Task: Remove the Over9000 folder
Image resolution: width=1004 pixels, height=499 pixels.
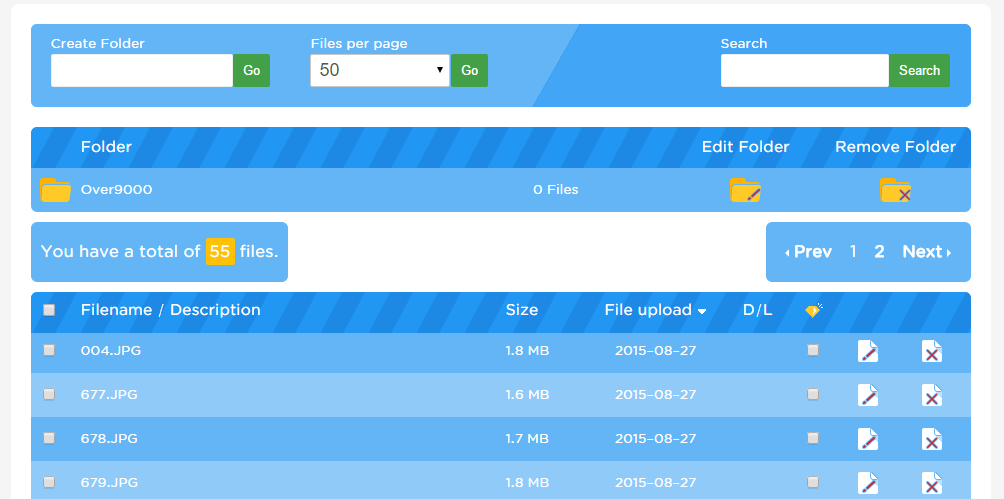Action: point(895,190)
